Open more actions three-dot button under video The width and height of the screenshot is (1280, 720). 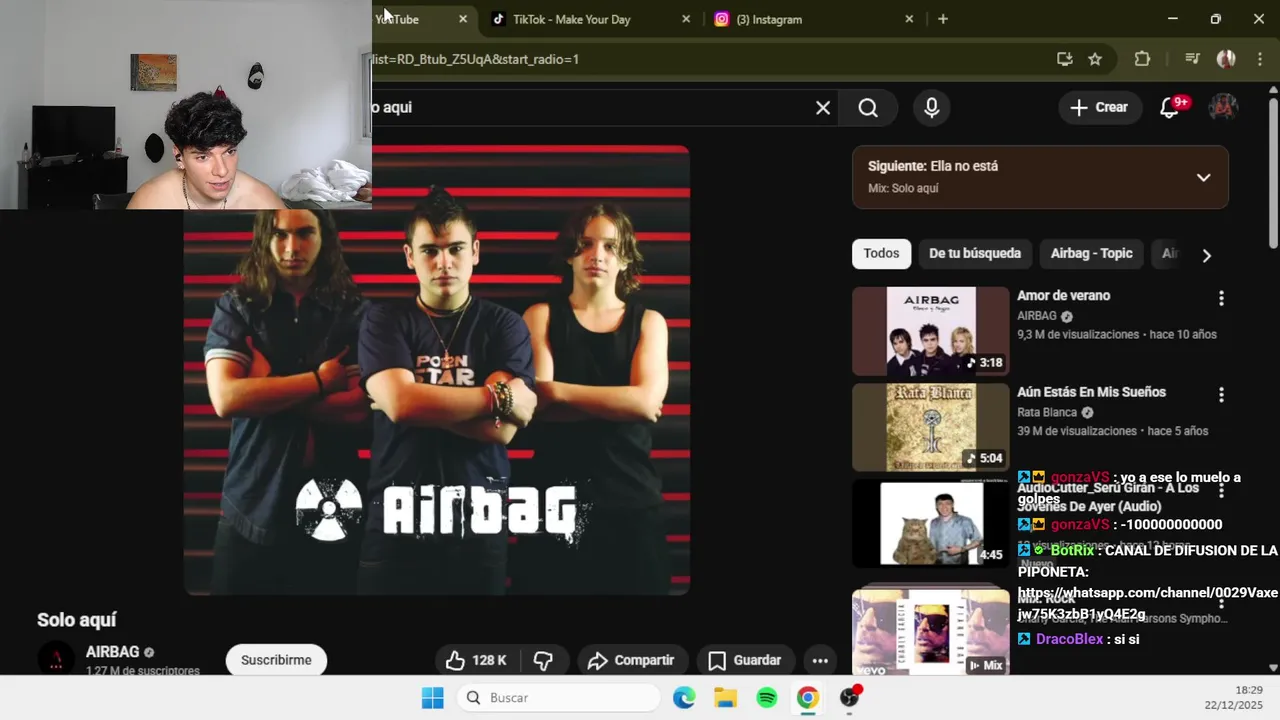(x=820, y=660)
